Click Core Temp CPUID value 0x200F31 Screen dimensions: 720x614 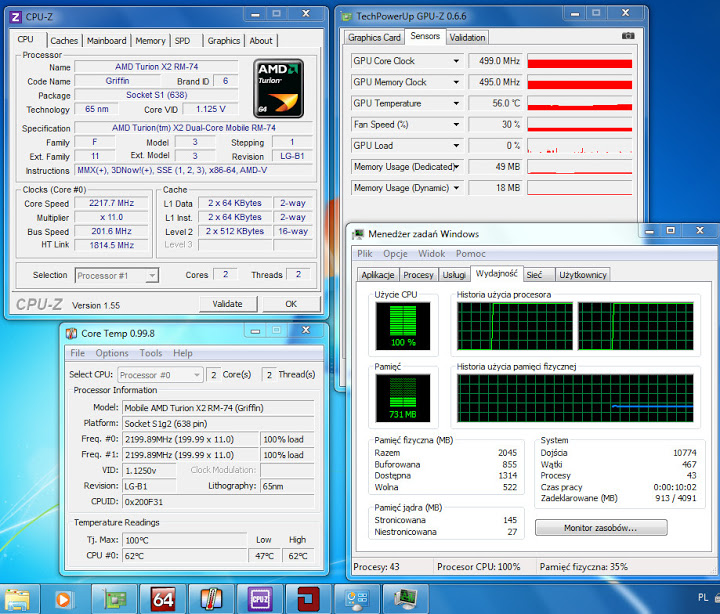point(219,502)
